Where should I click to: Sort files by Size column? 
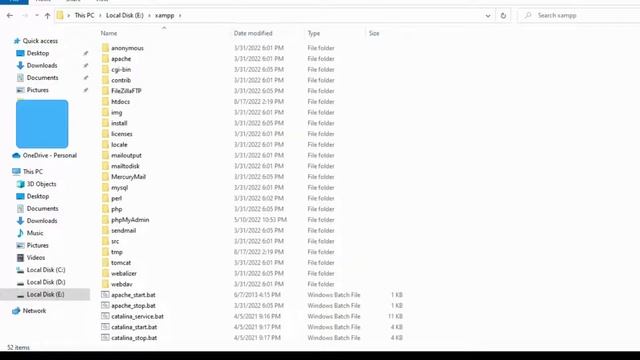(x=374, y=33)
